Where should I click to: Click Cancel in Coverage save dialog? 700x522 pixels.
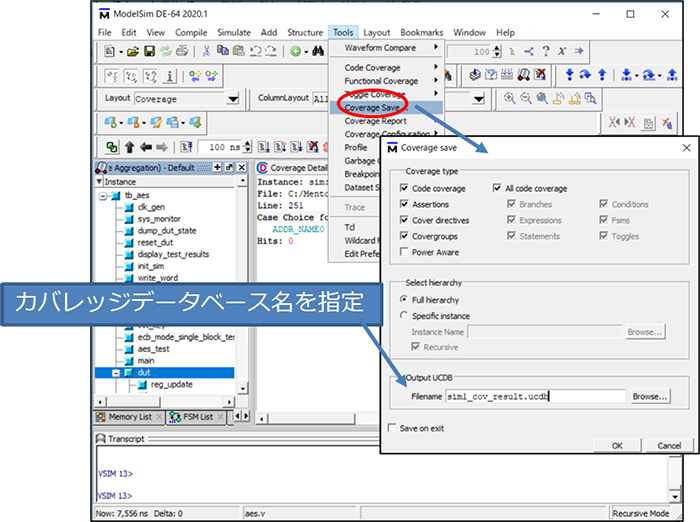669,445
